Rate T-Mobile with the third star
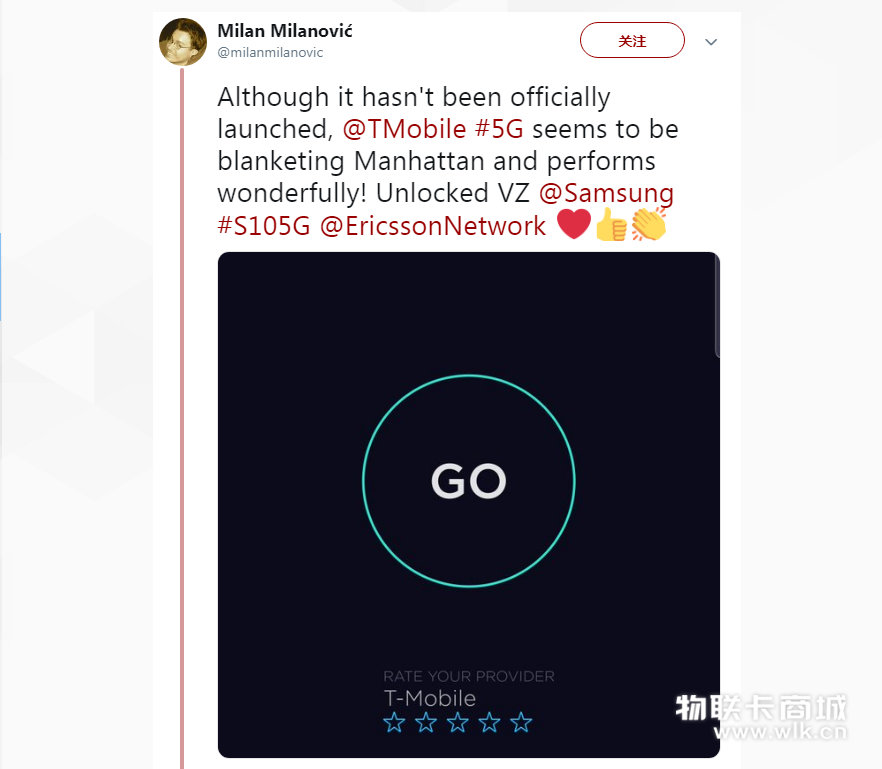882x769 pixels. click(x=457, y=722)
